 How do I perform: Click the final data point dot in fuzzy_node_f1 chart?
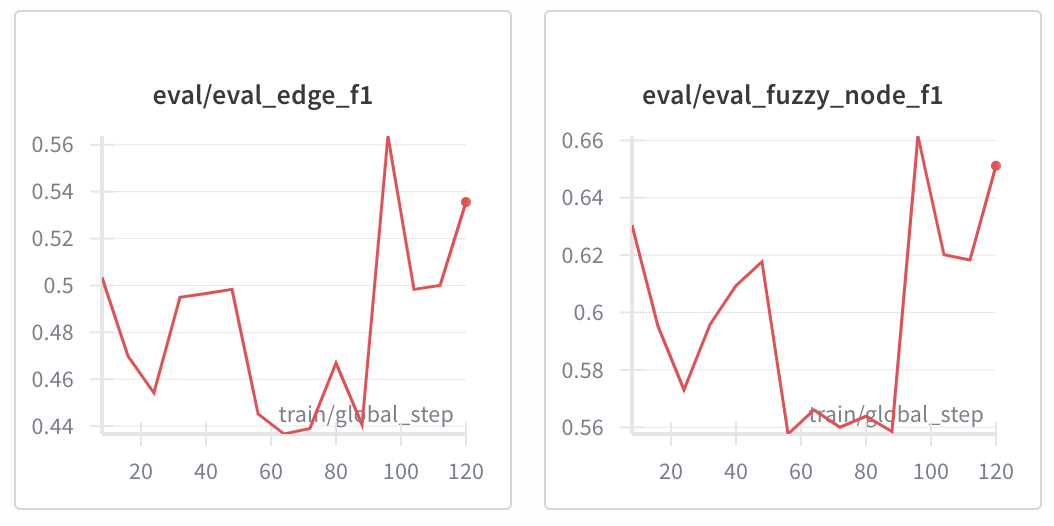(996, 166)
